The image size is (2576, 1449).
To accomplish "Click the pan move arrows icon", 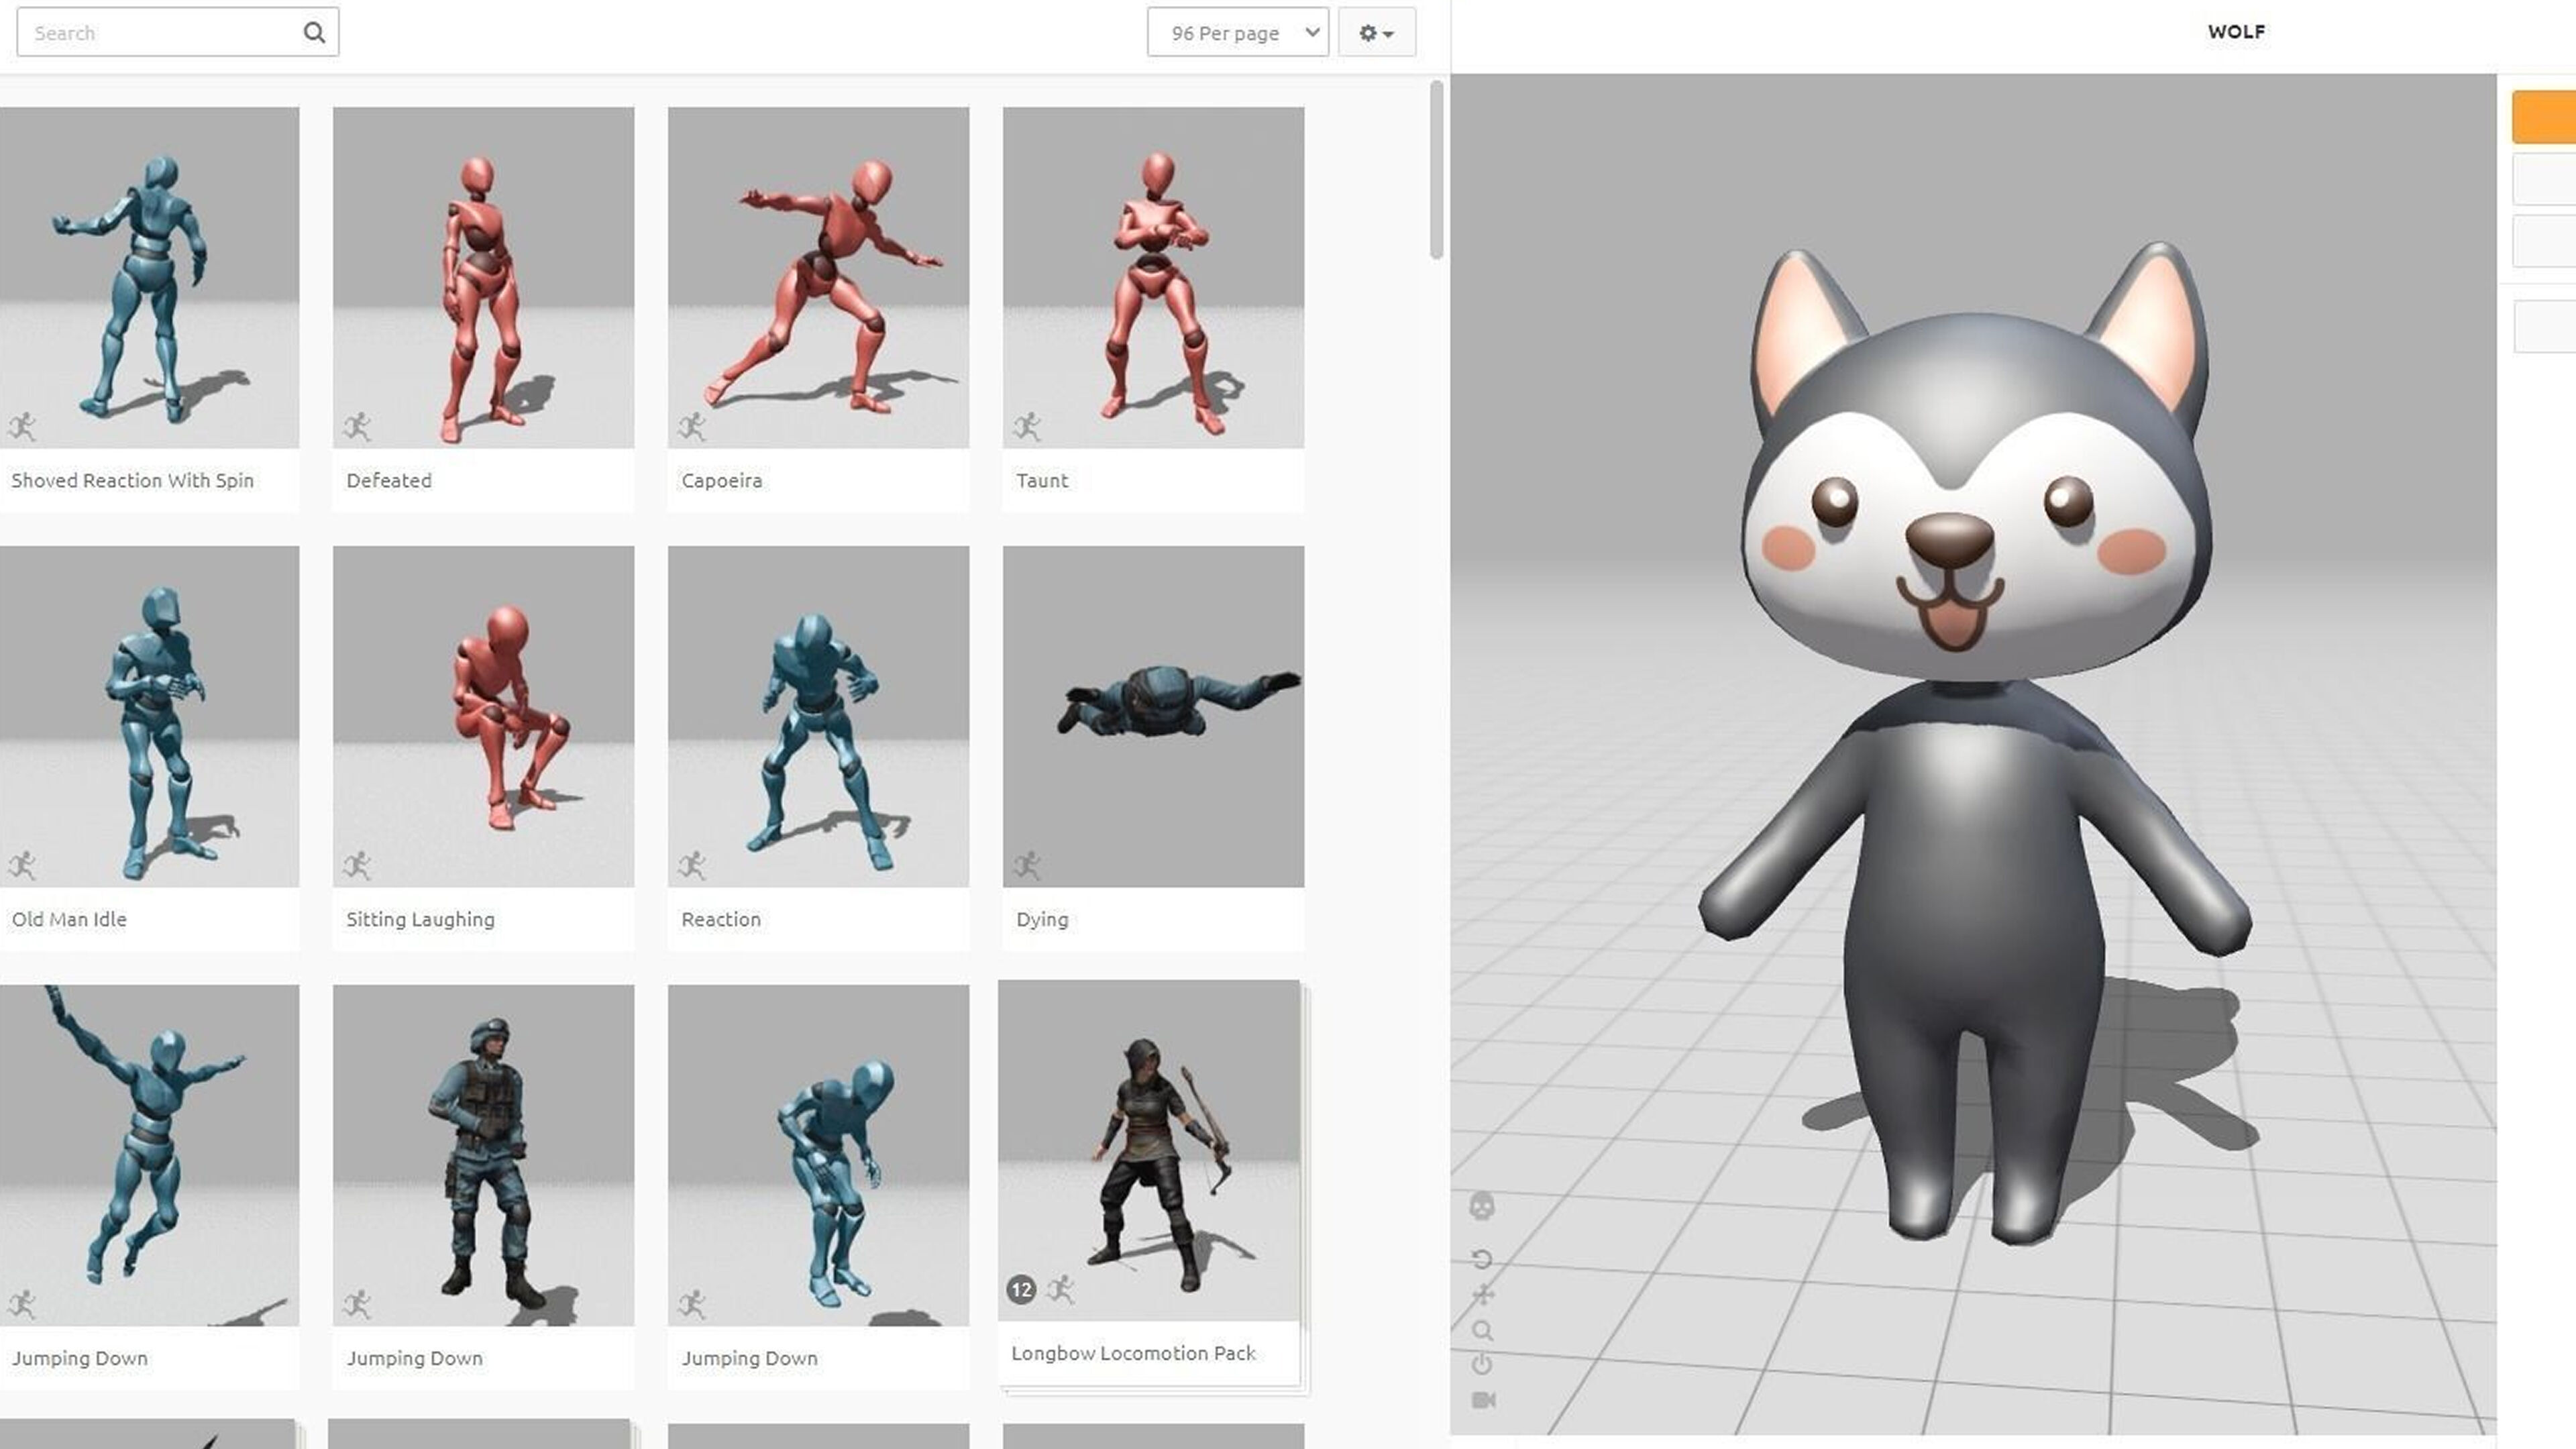I will (x=1482, y=1294).
